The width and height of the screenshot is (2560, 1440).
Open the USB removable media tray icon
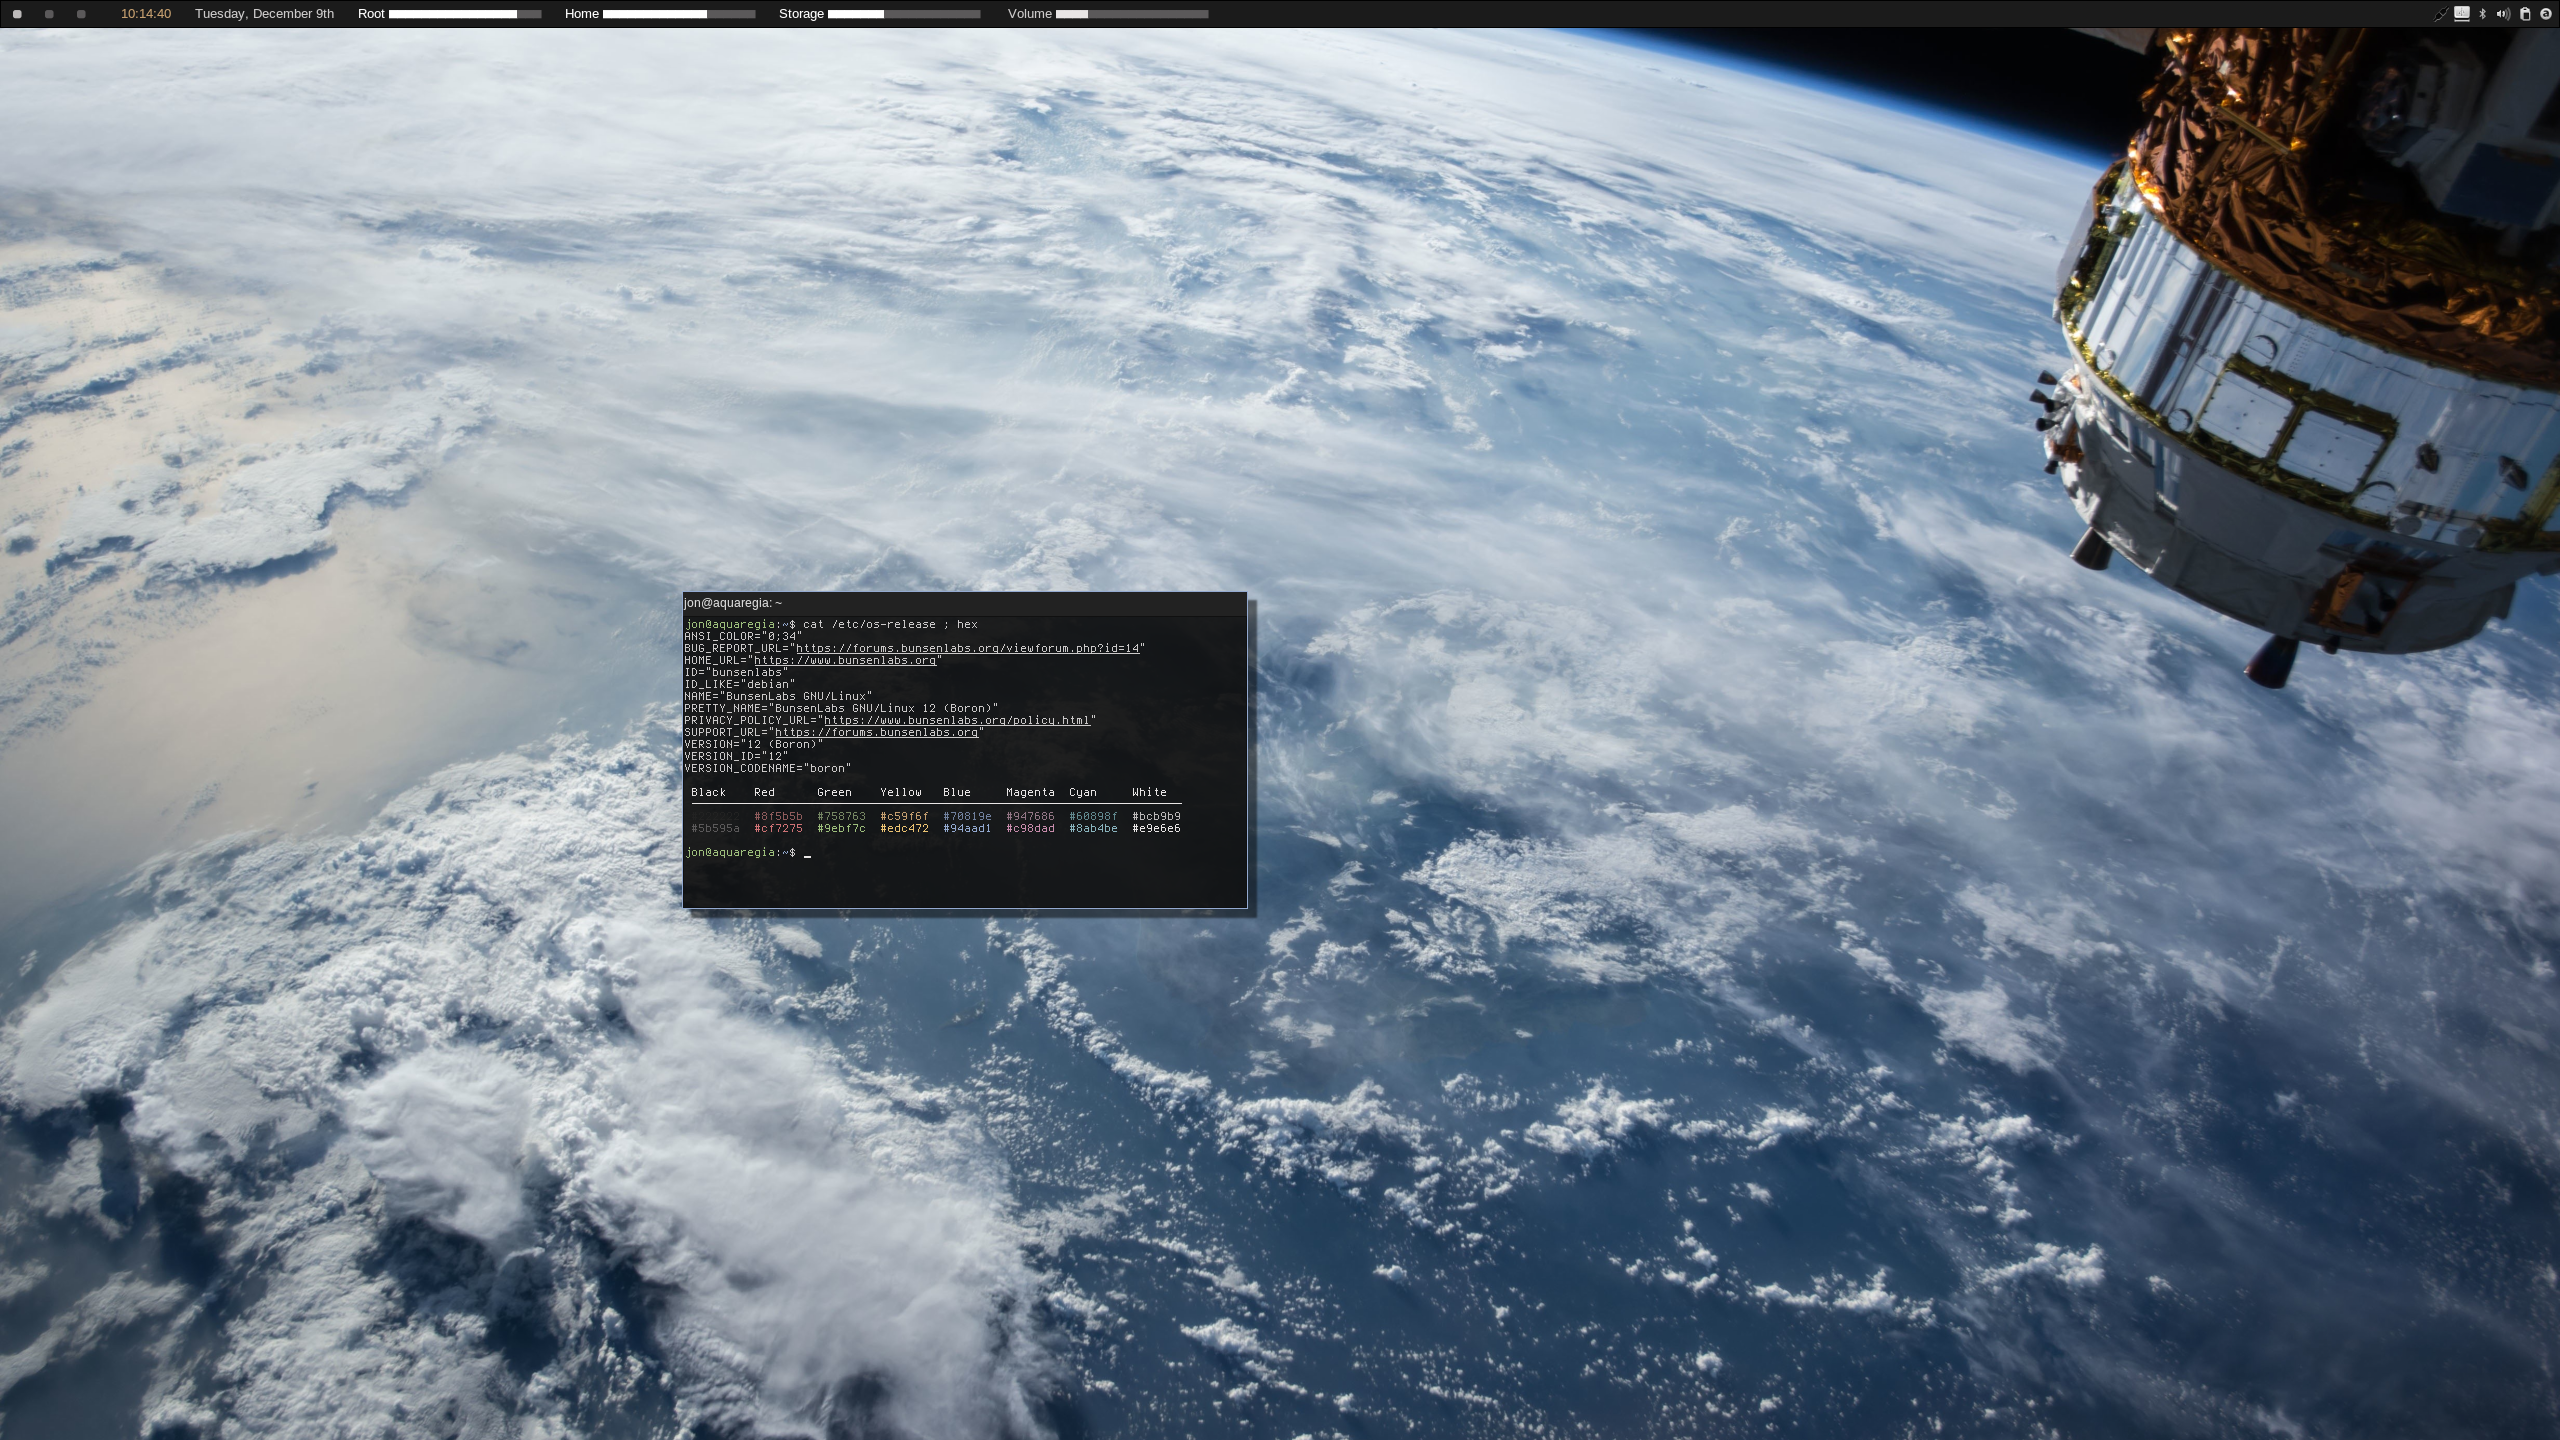[x=2462, y=14]
